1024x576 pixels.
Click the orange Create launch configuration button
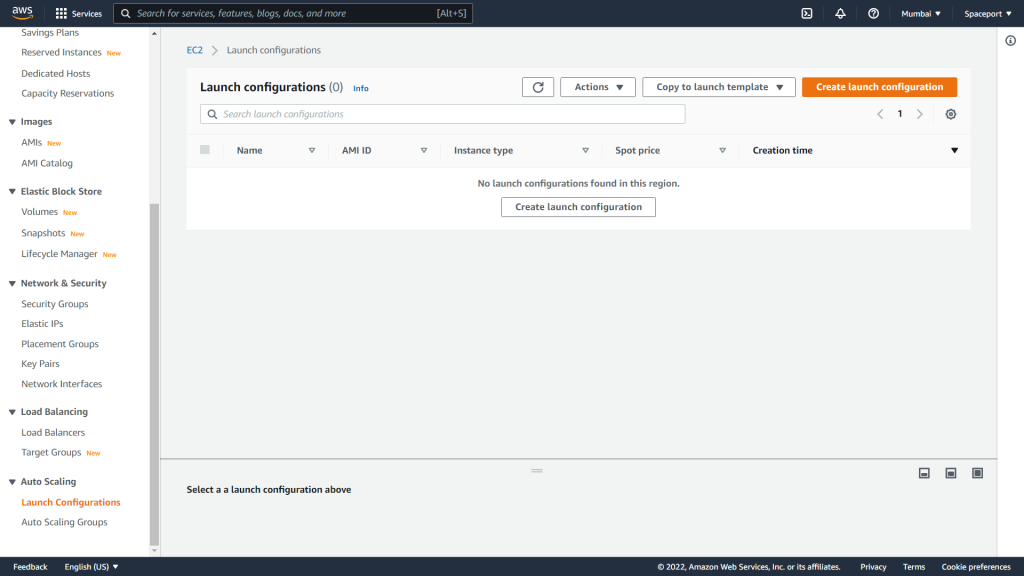[x=880, y=87]
